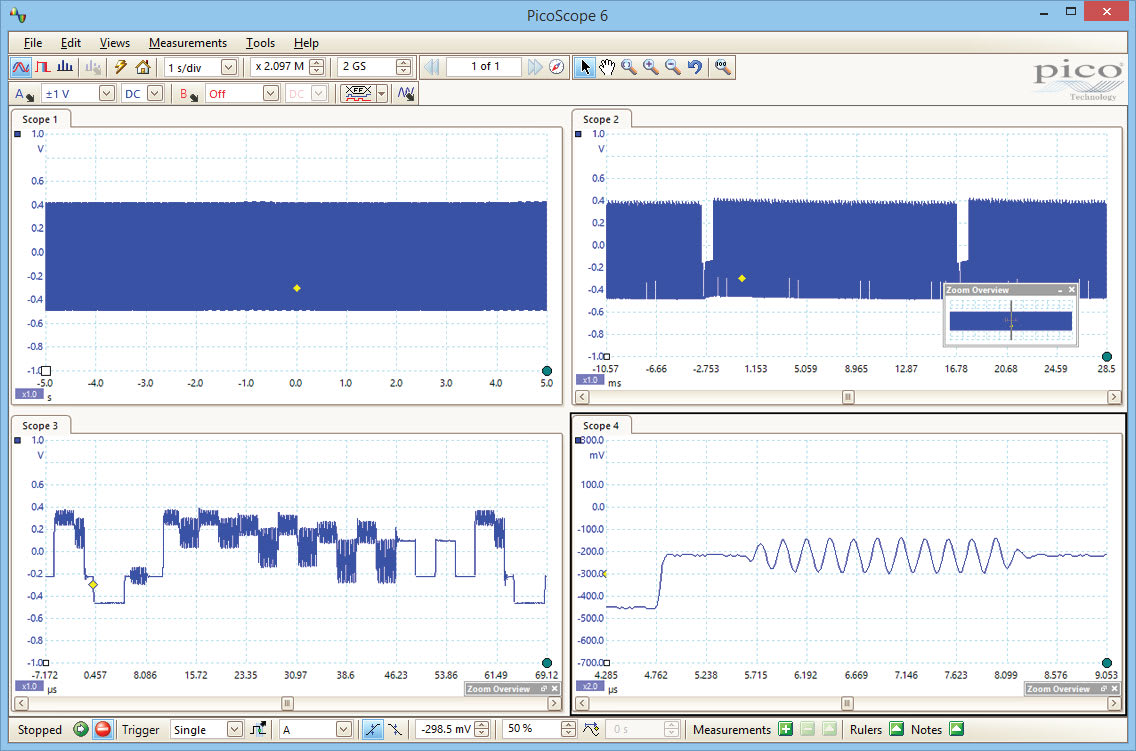Screen dimensions: 1136x751
Task: Zoom to full view 100% icon
Action: (722, 67)
